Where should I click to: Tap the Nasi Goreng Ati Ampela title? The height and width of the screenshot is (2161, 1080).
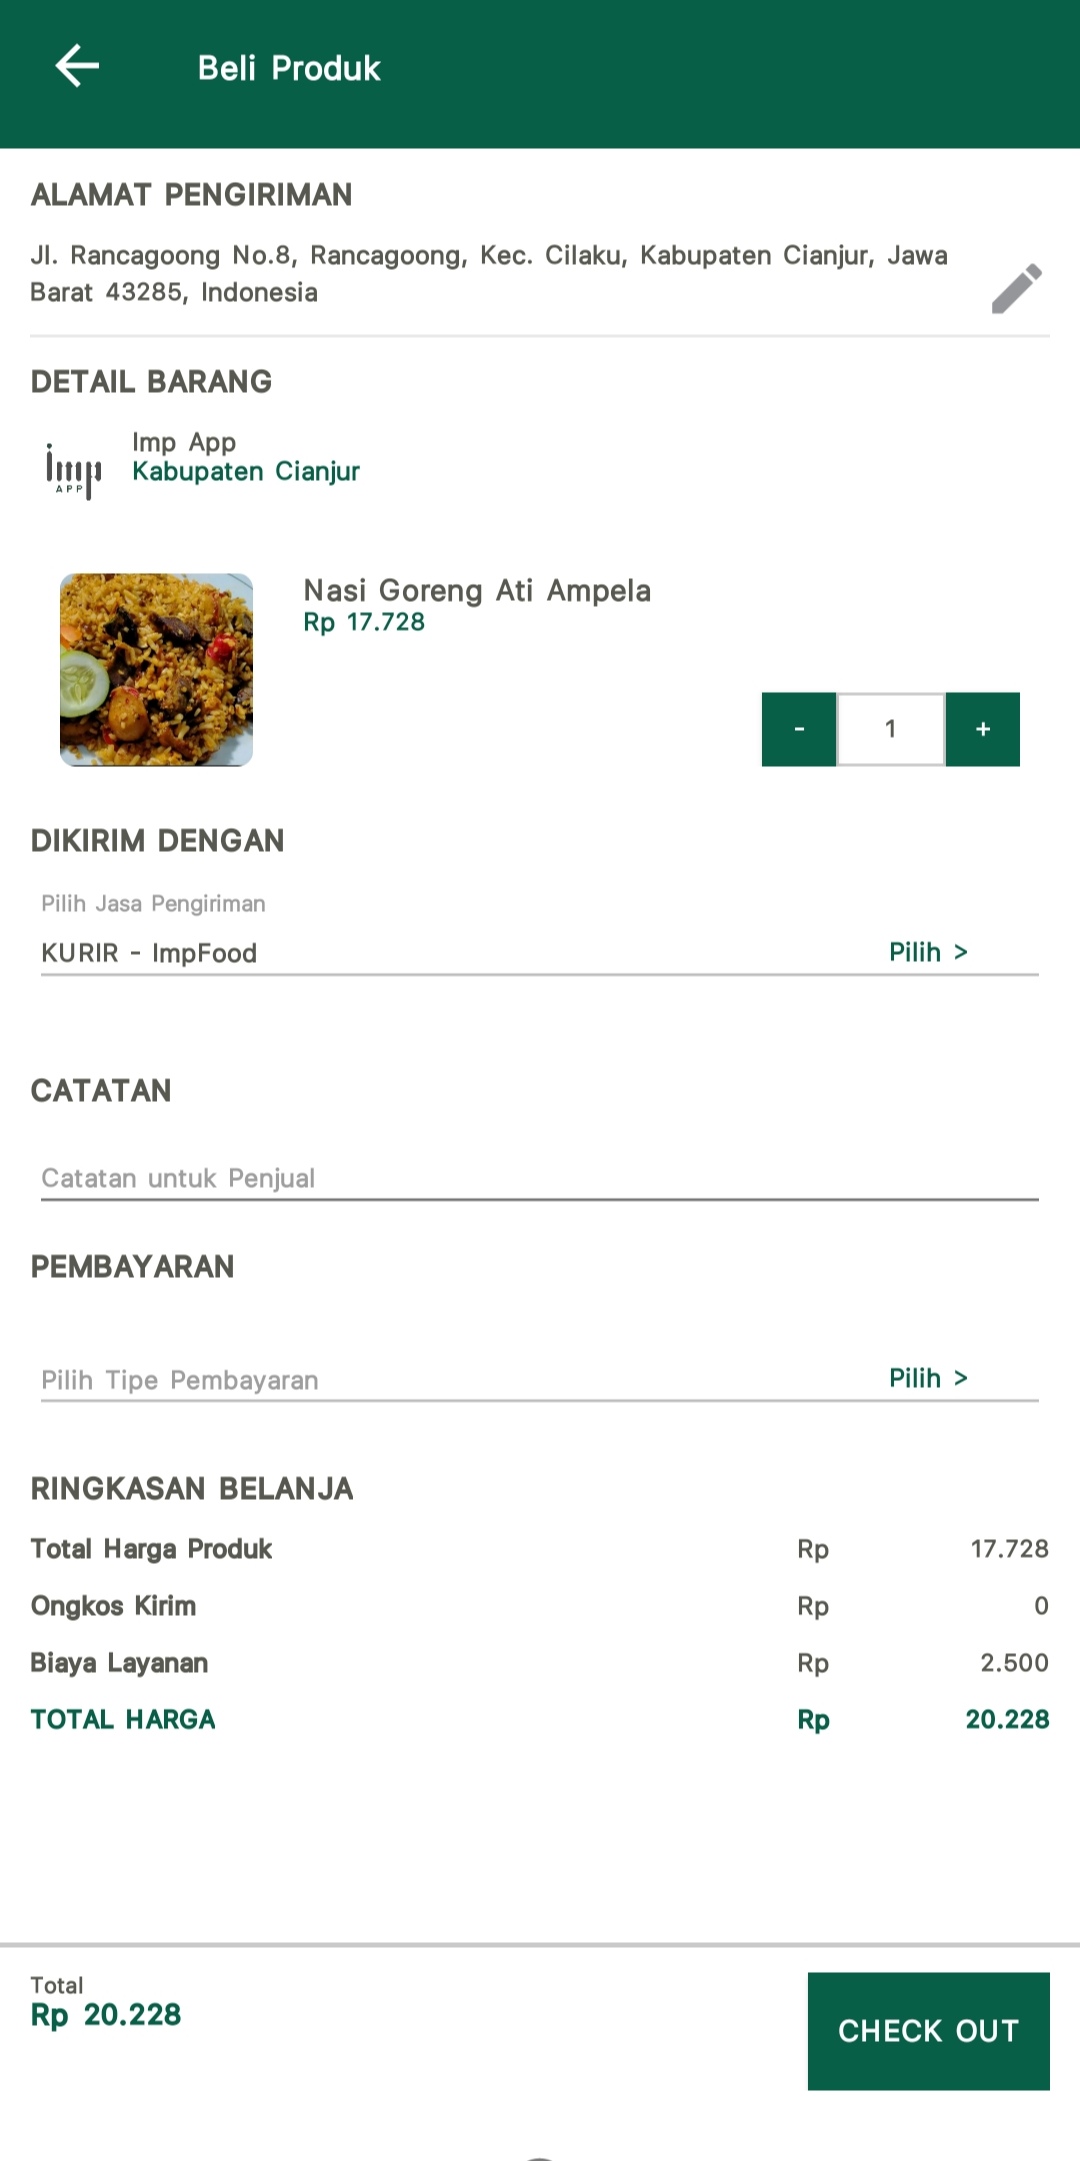(x=477, y=590)
